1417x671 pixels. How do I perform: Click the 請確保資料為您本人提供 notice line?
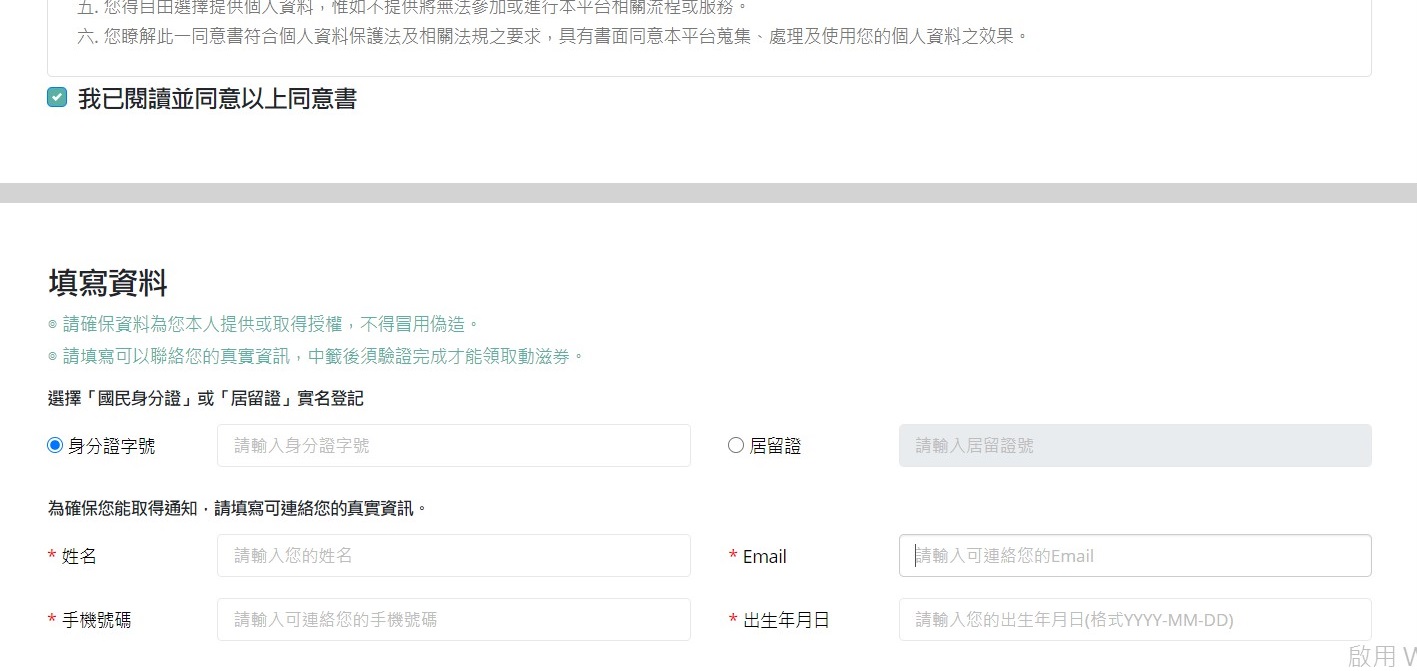pos(264,324)
